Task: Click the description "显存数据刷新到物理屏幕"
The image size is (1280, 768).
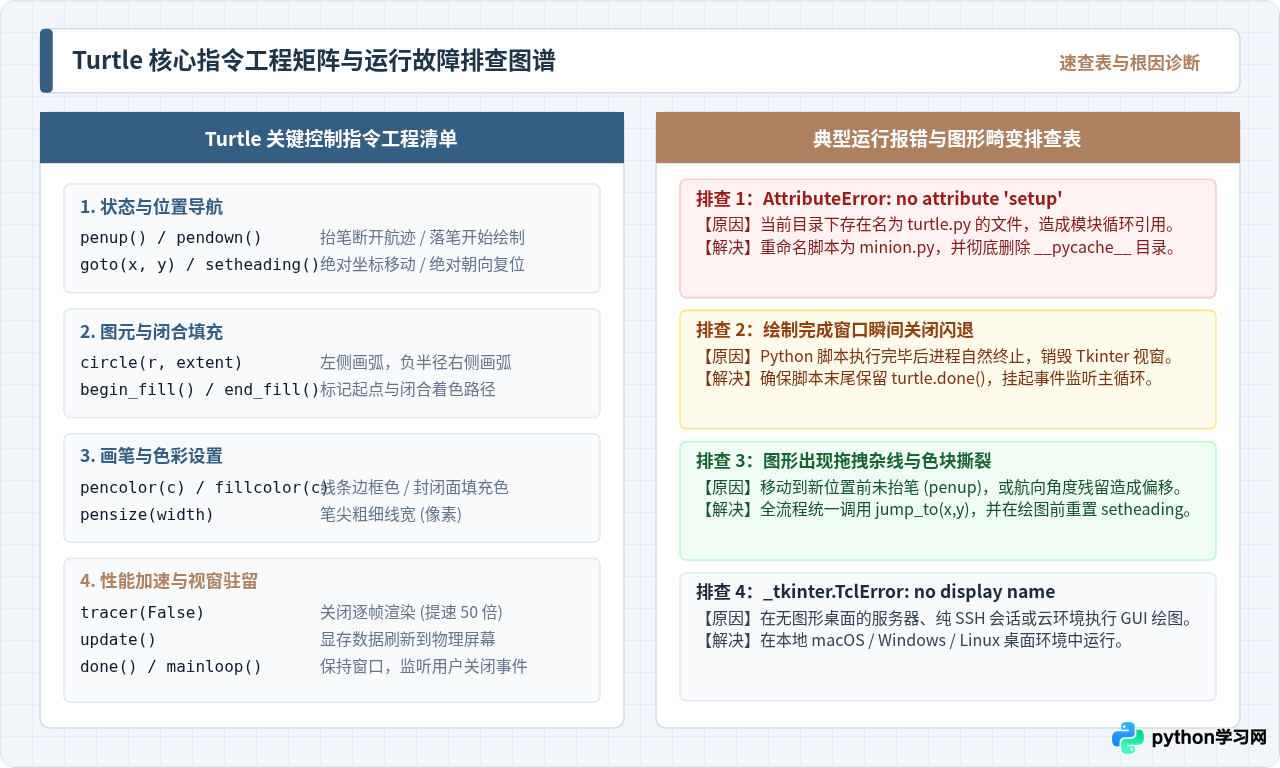Action: coord(407,639)
